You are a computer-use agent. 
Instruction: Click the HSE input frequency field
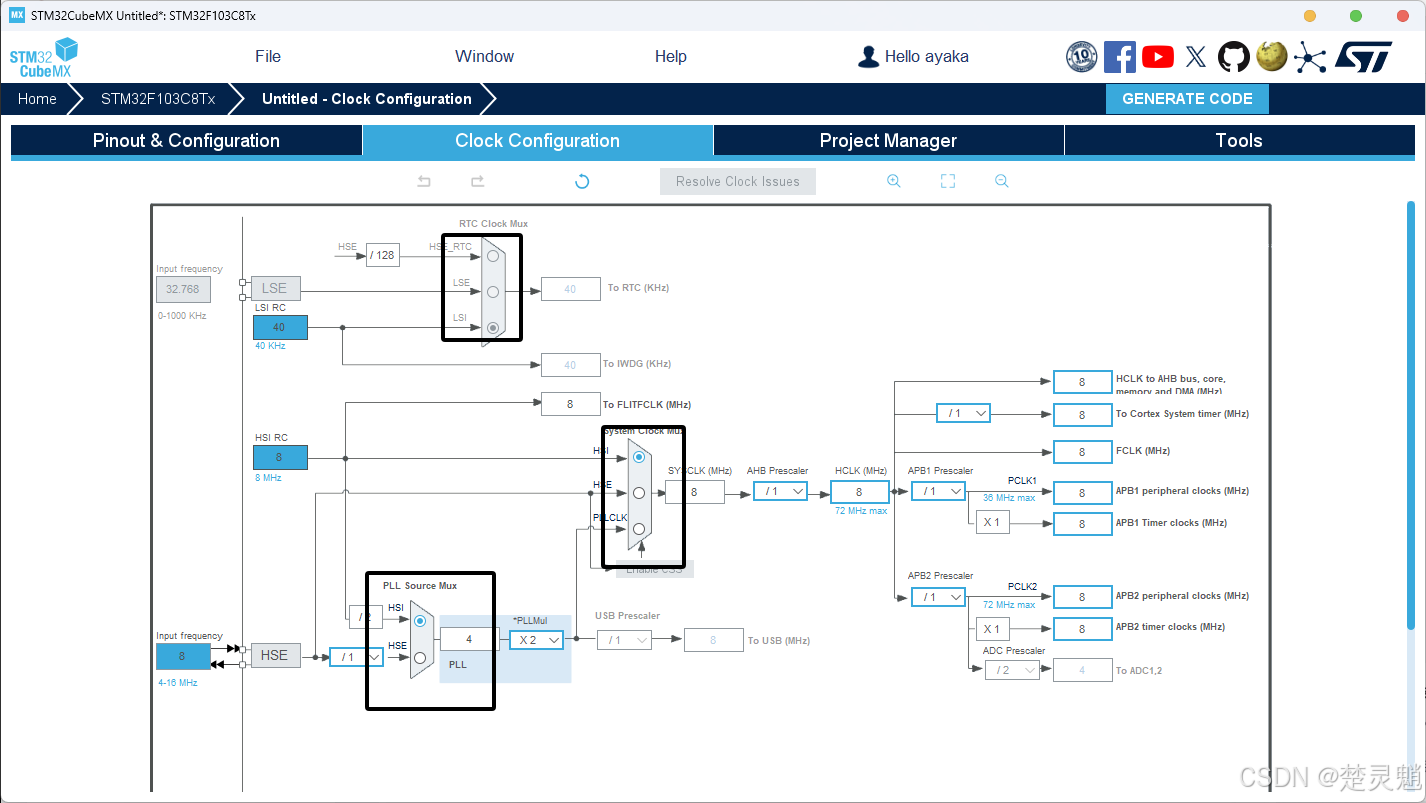point(183,656)
